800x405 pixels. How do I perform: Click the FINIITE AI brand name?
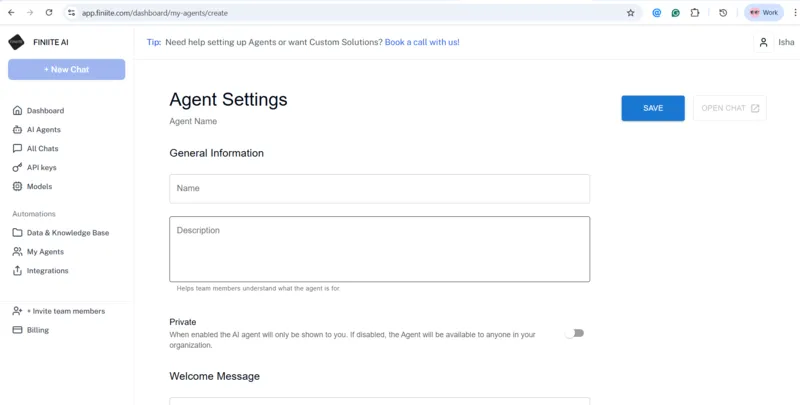coord(51,42)
